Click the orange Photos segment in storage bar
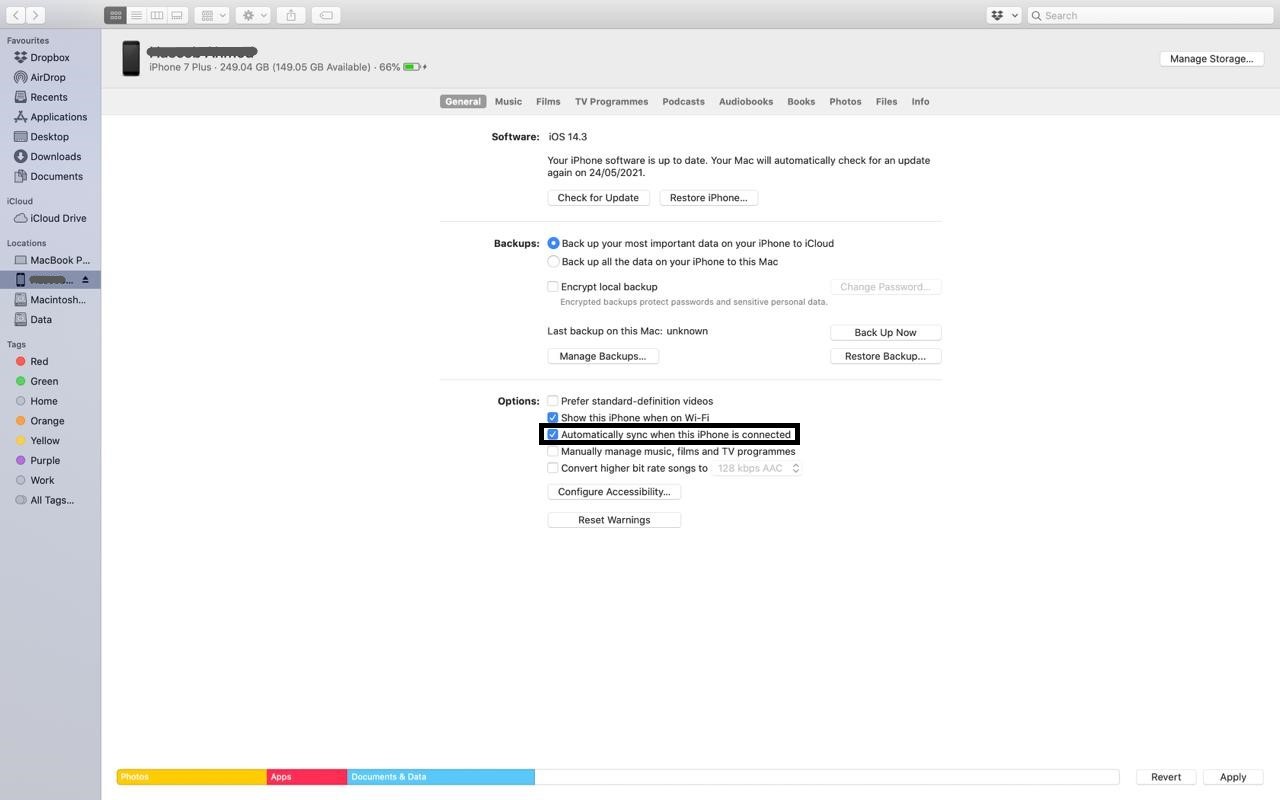This screenshot has width=1280, height=800. click(x=190, y=776)
